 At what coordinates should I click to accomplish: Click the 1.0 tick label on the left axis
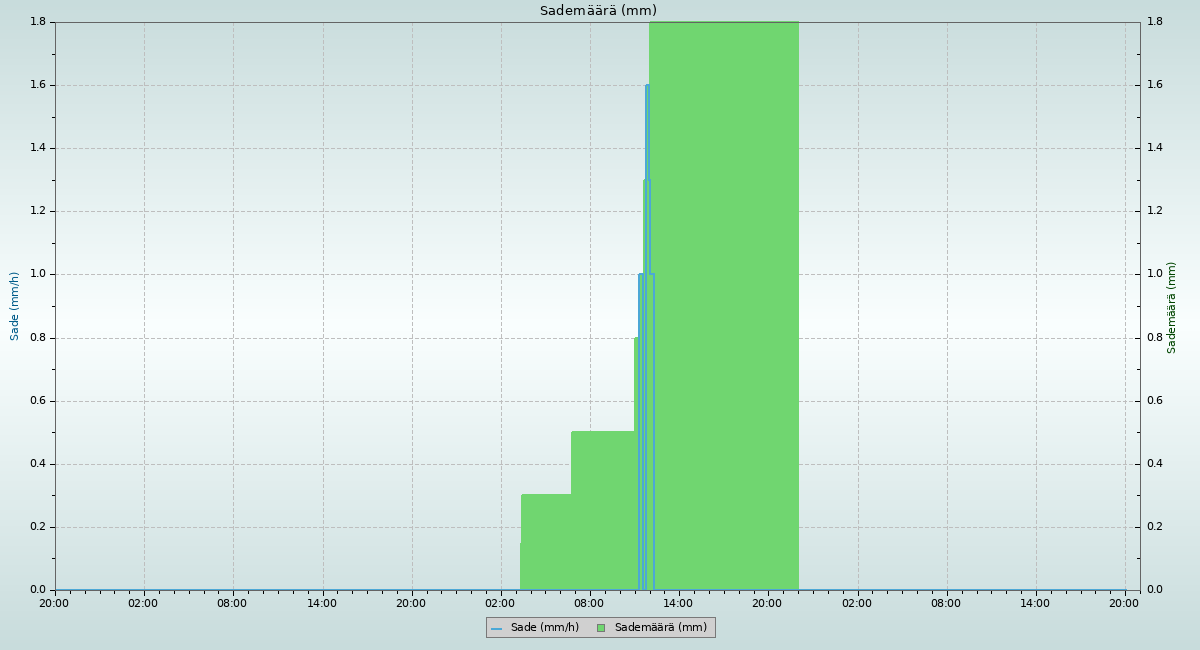pyautogui.click(x=39, y=274)
